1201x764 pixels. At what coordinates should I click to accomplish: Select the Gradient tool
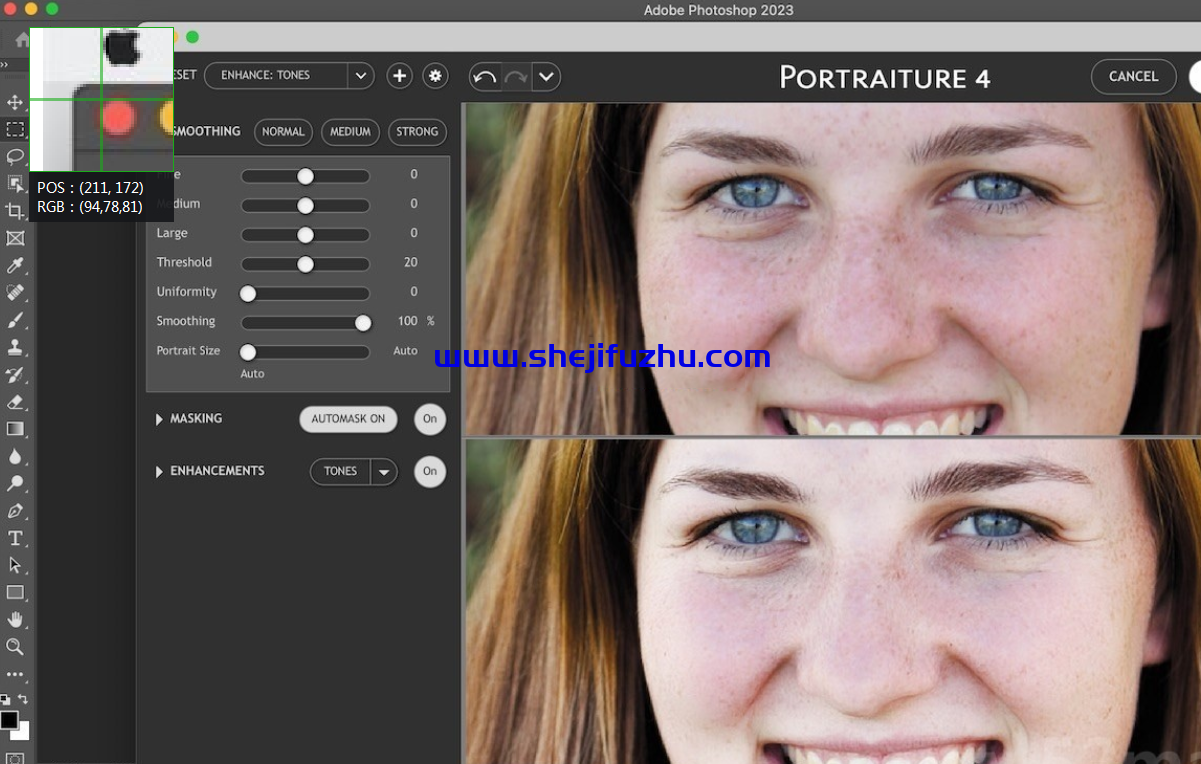coord(15,429)
